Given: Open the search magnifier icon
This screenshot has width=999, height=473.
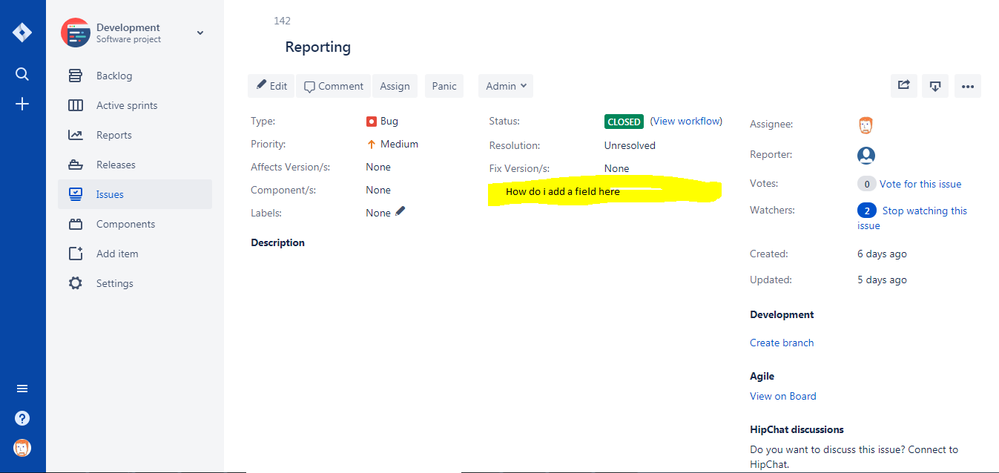Looking at the screenshot, I should 22,75.
